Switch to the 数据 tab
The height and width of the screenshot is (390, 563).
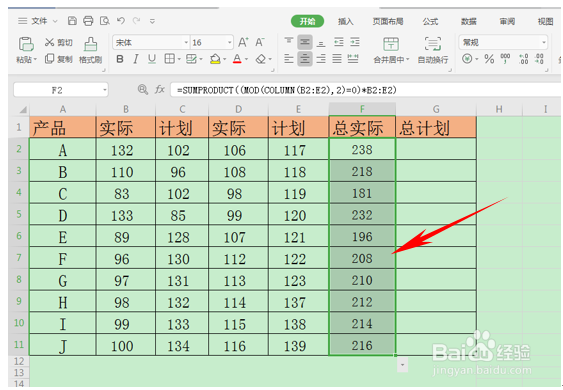[x=469, y=22]
